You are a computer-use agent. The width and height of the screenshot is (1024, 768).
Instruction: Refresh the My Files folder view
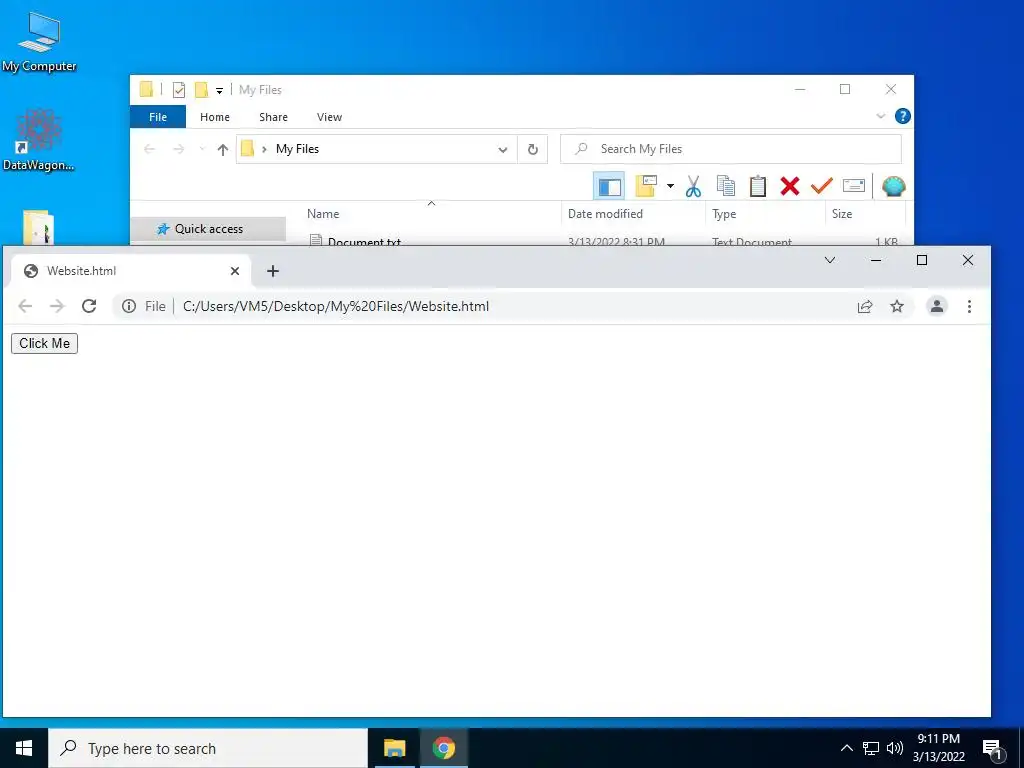click(533, 150)
